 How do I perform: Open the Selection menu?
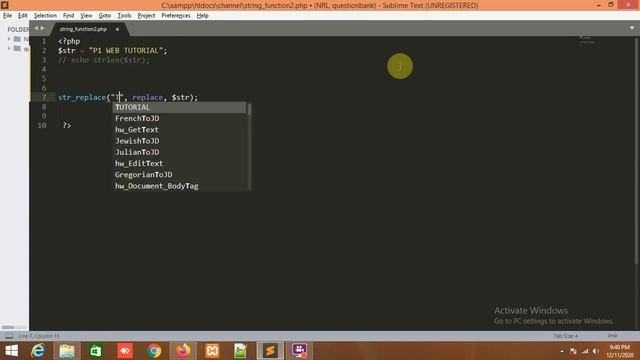pos(45,16)
